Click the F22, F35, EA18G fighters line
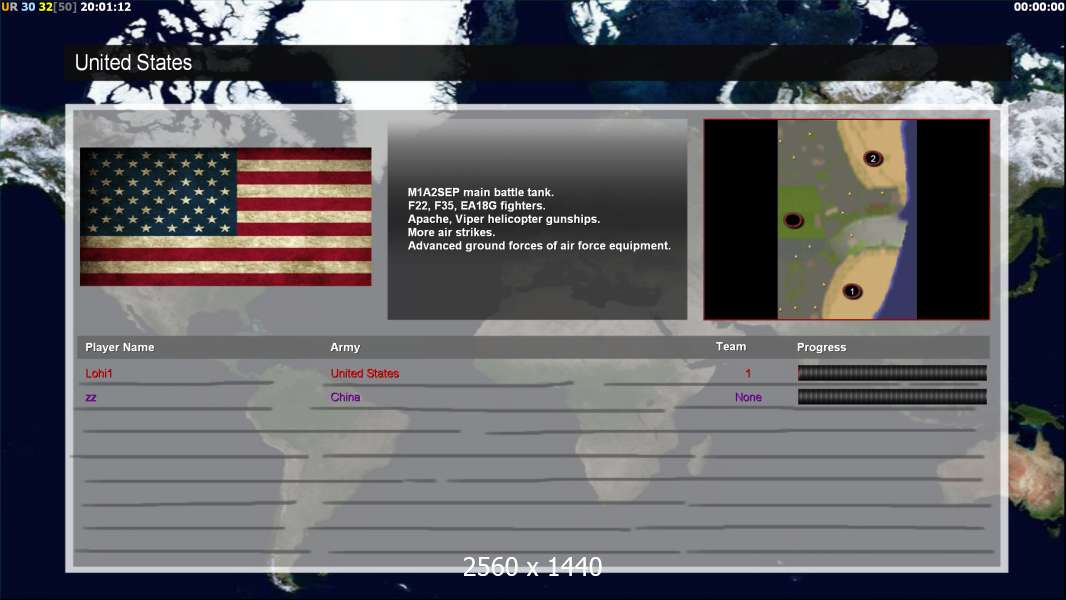This screenshot has height=600, width=1066. point(477,205)
